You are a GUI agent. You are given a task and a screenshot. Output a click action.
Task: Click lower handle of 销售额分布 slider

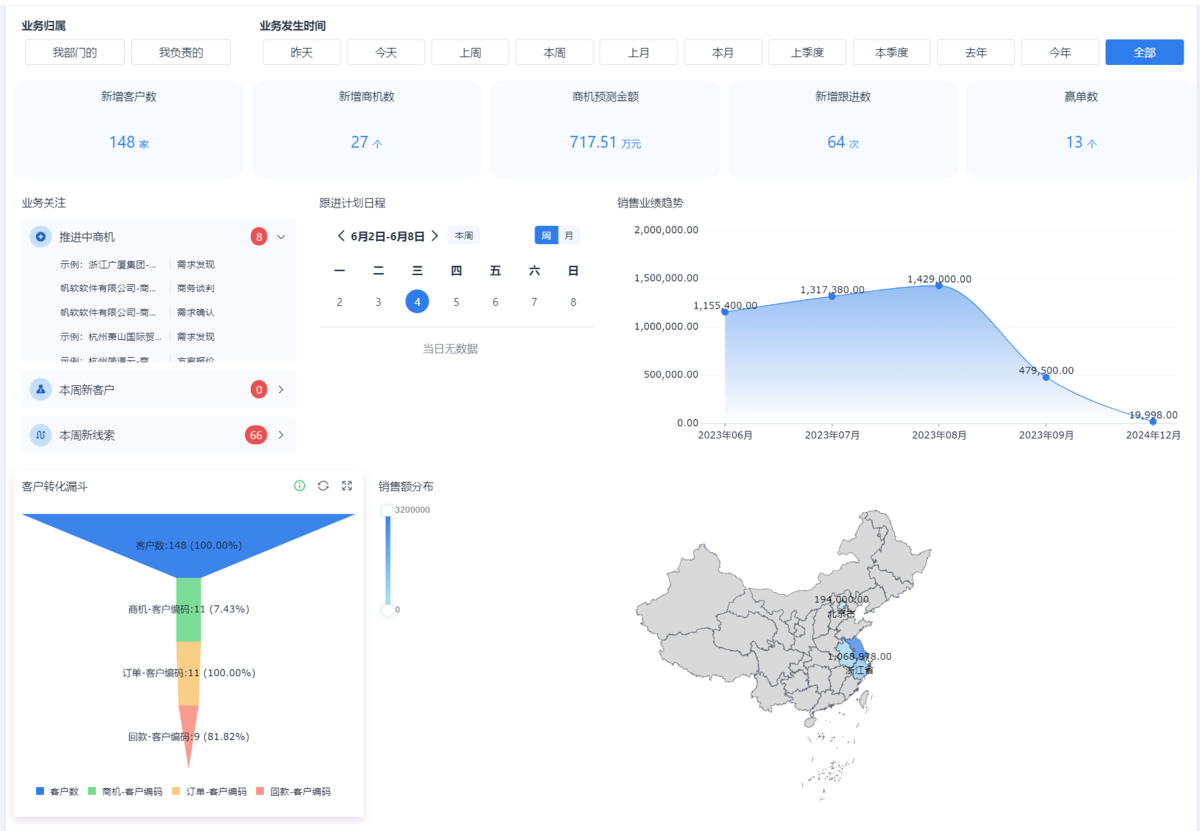pos(387,609)
